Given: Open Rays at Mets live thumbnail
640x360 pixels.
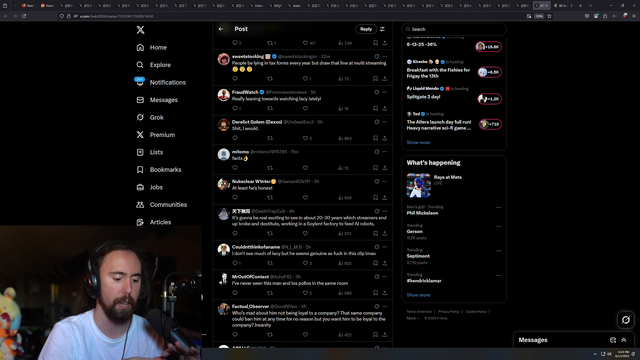Looking at the screenshot, I should pyautogui.click(x=418, y=185).
